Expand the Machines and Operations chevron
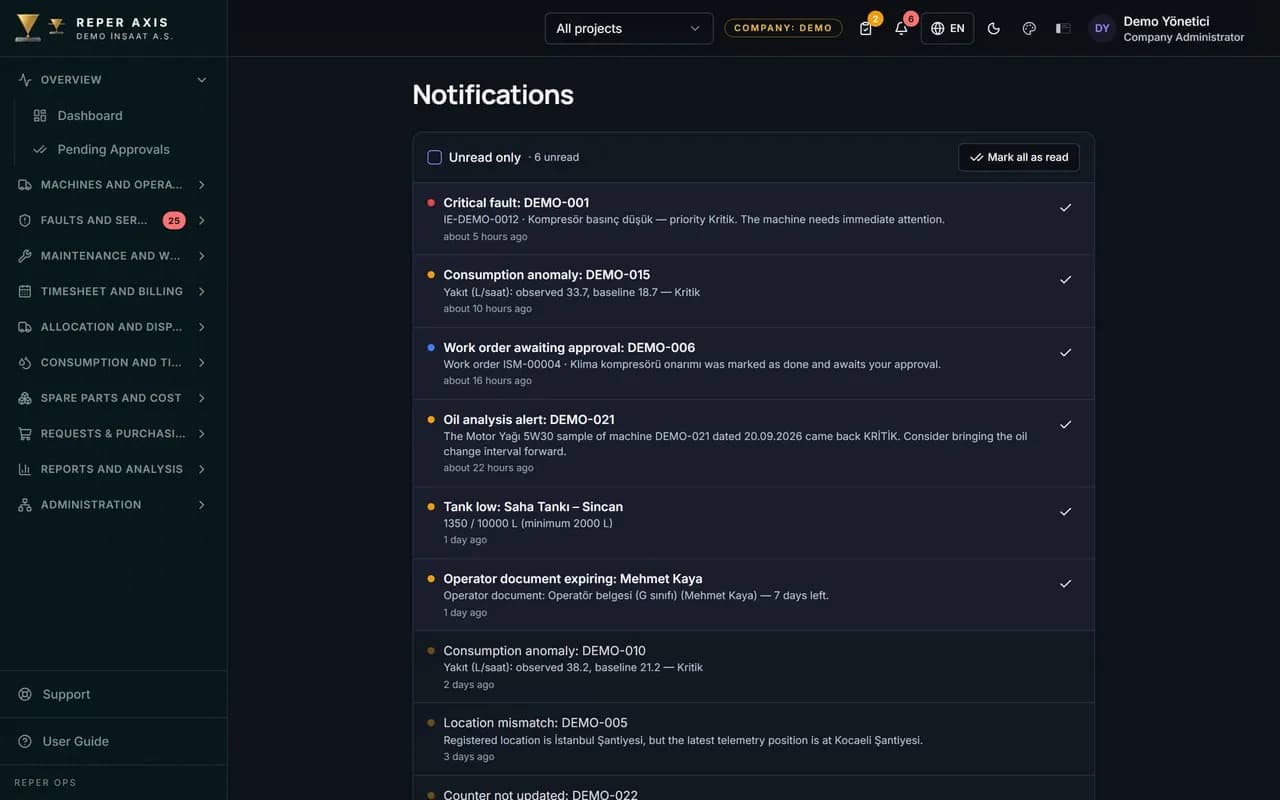Viewport: 1280px width, 800px height. tap(202, 185)
